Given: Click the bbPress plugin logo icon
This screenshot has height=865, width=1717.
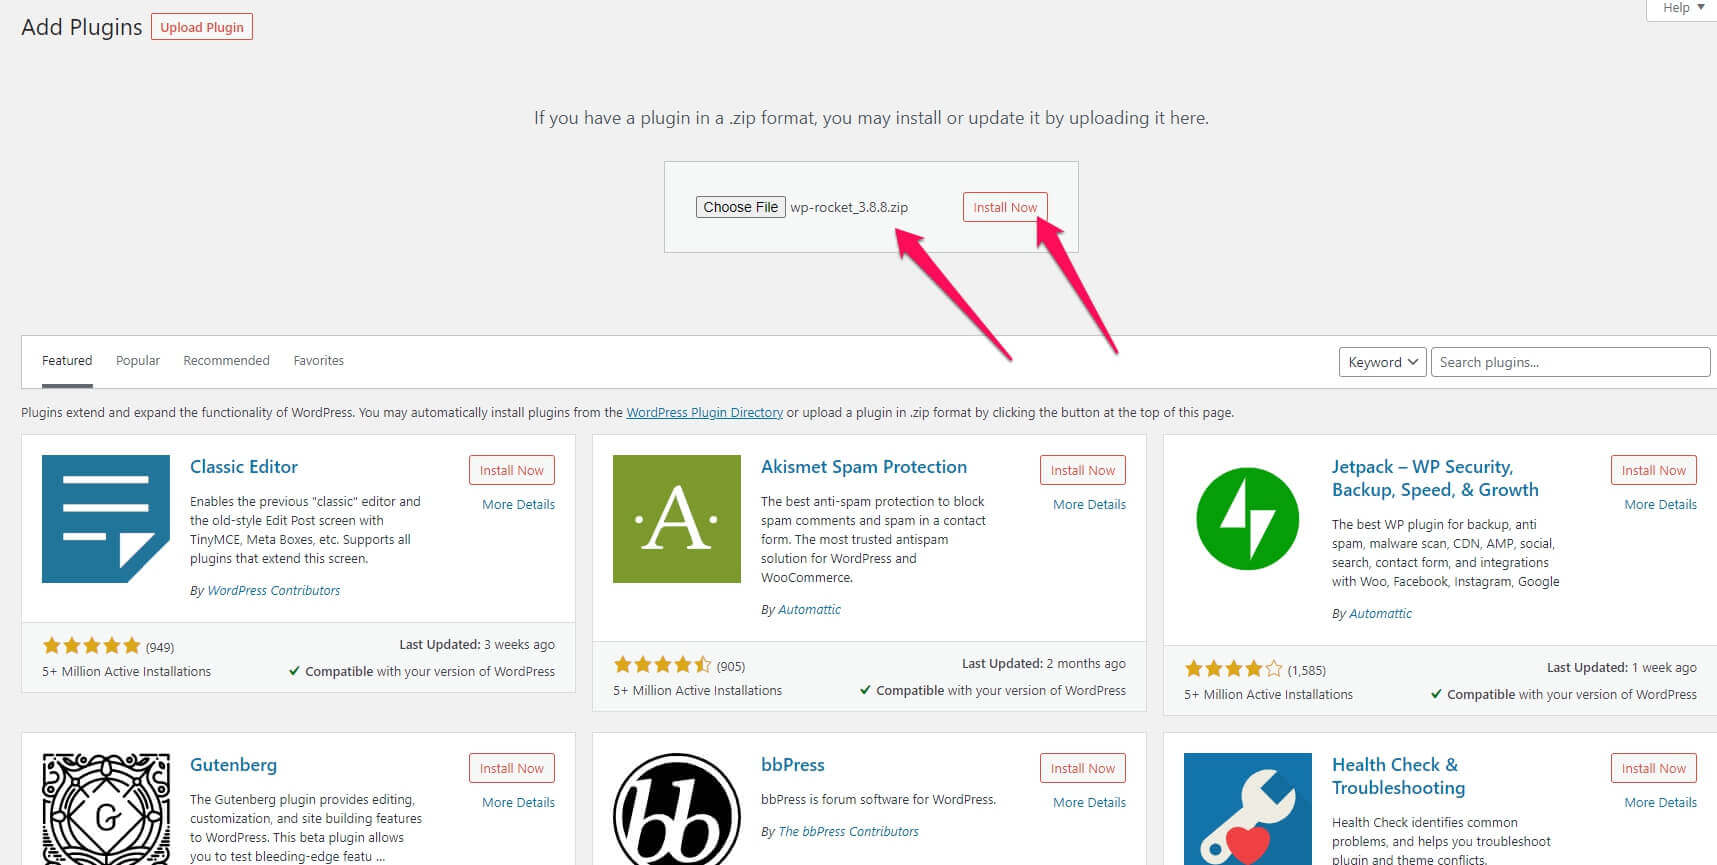Looking at the screenshot, I should 677,809.
